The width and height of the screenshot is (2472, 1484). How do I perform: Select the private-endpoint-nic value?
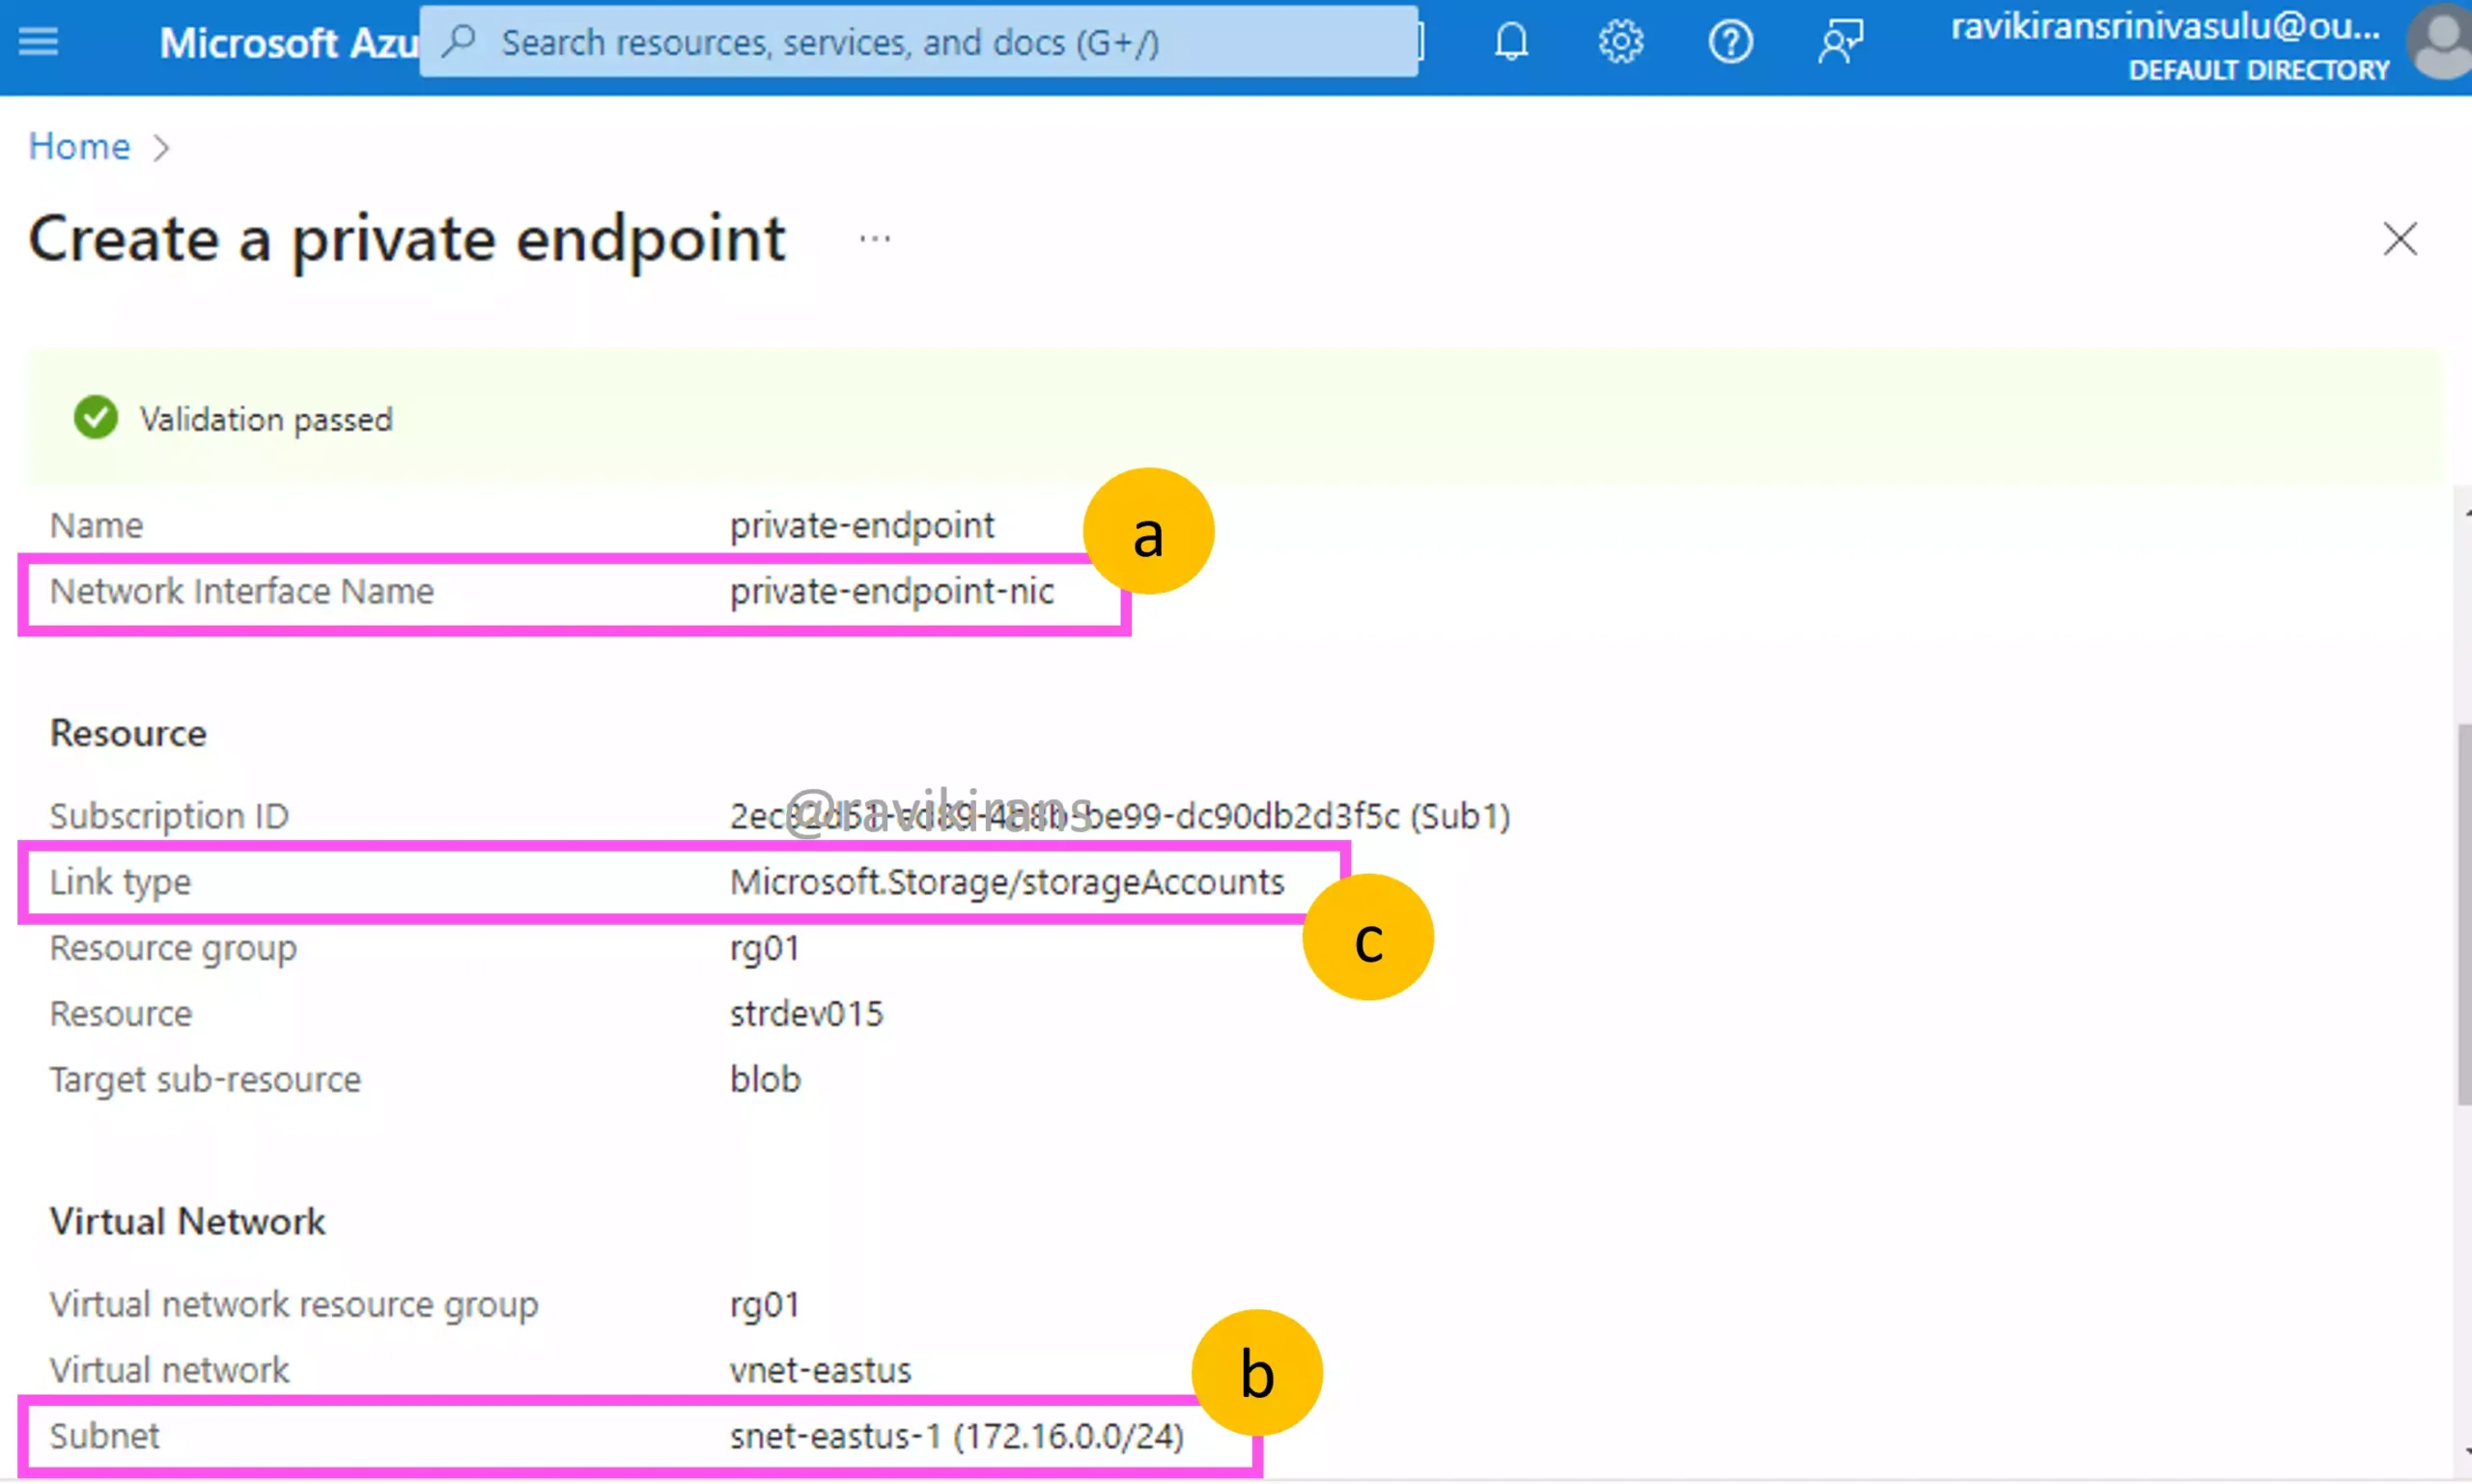pyautogui.click(x=891, y=592)
